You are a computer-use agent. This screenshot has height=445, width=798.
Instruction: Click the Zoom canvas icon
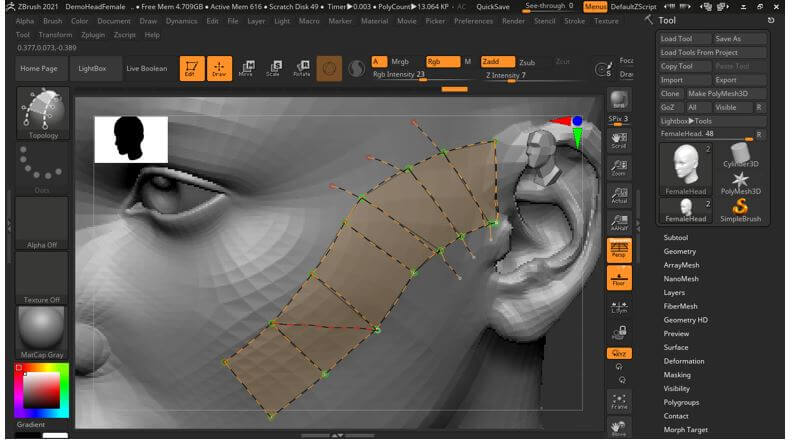pos(619,167)
